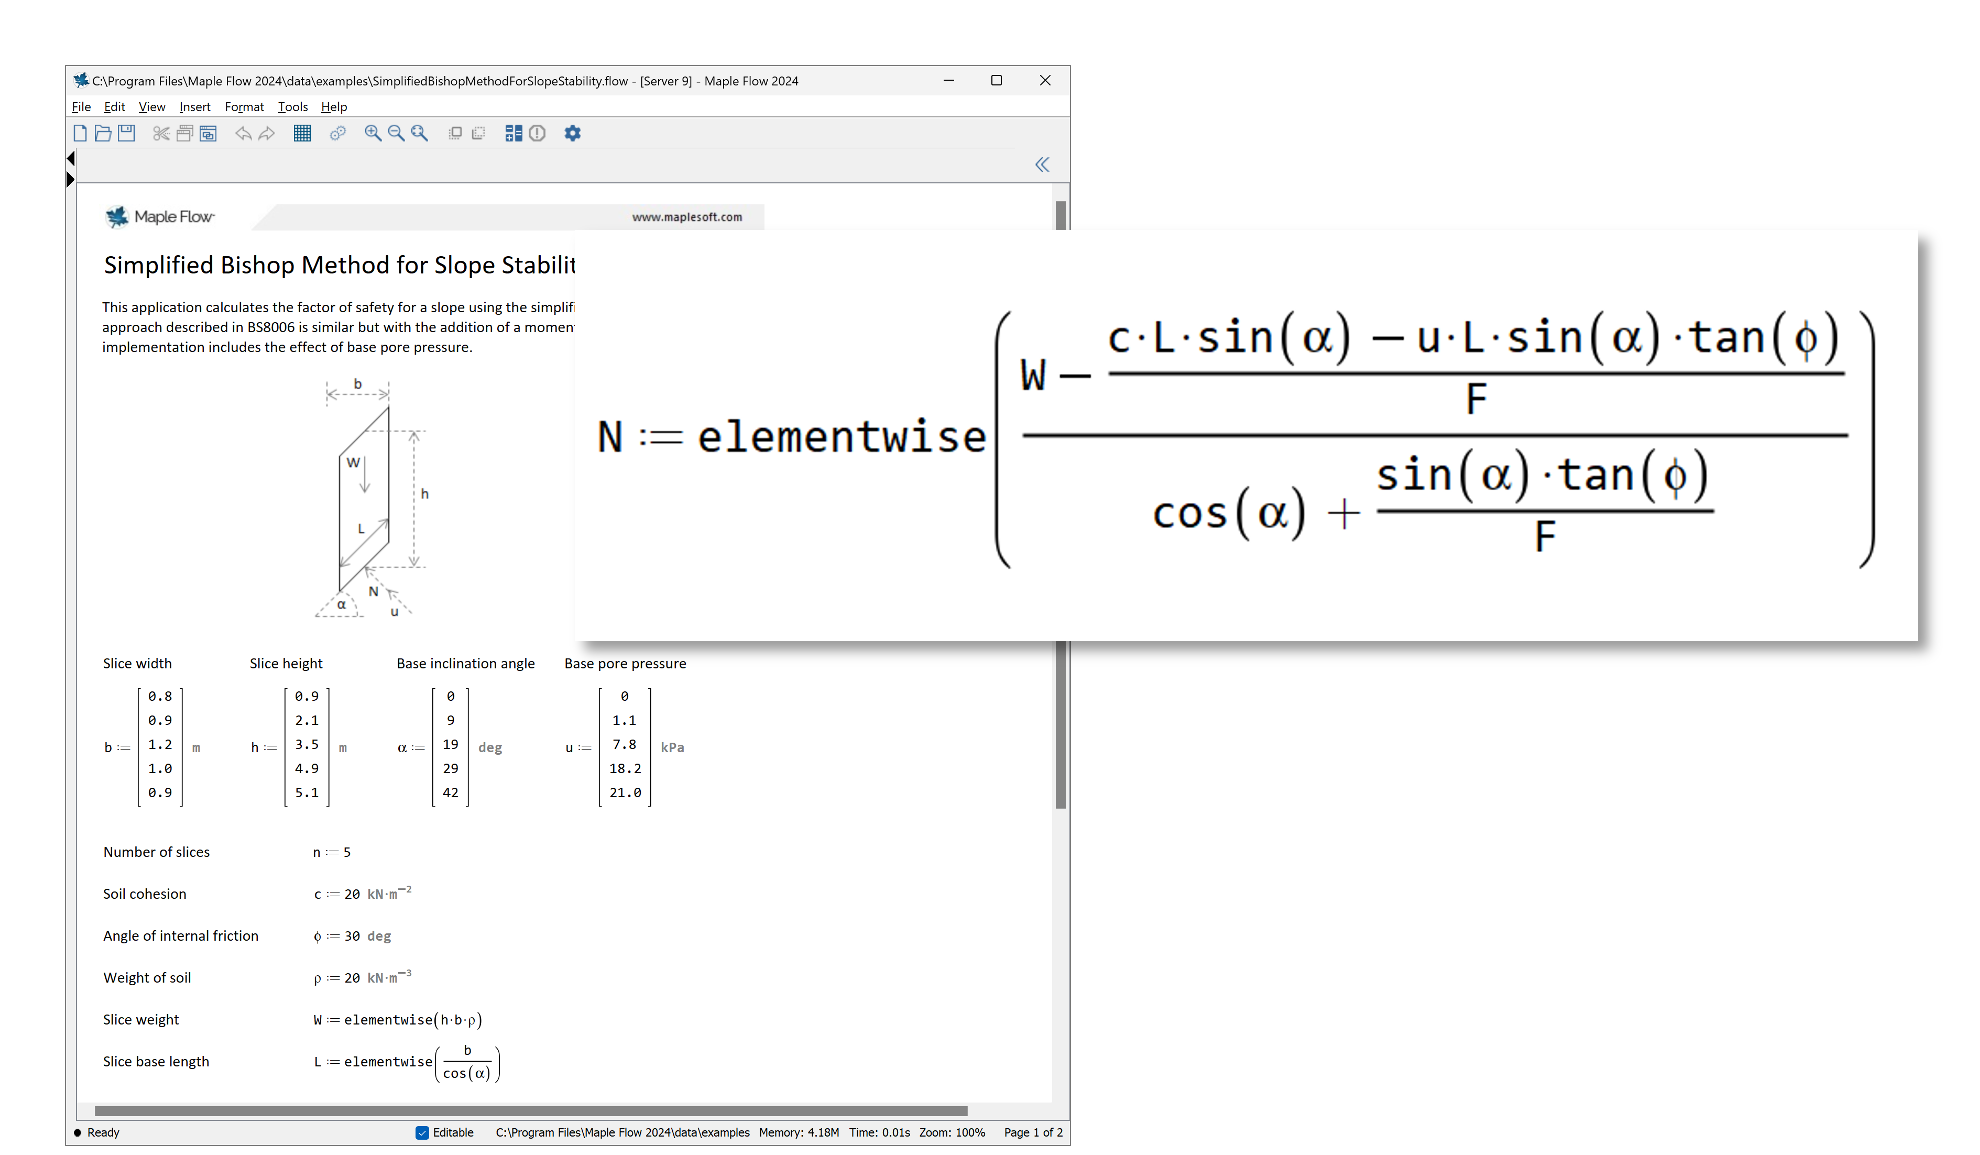The image size is (1980, 1155).
Task: Open the Format menu
Action: [x=244, y=107]
